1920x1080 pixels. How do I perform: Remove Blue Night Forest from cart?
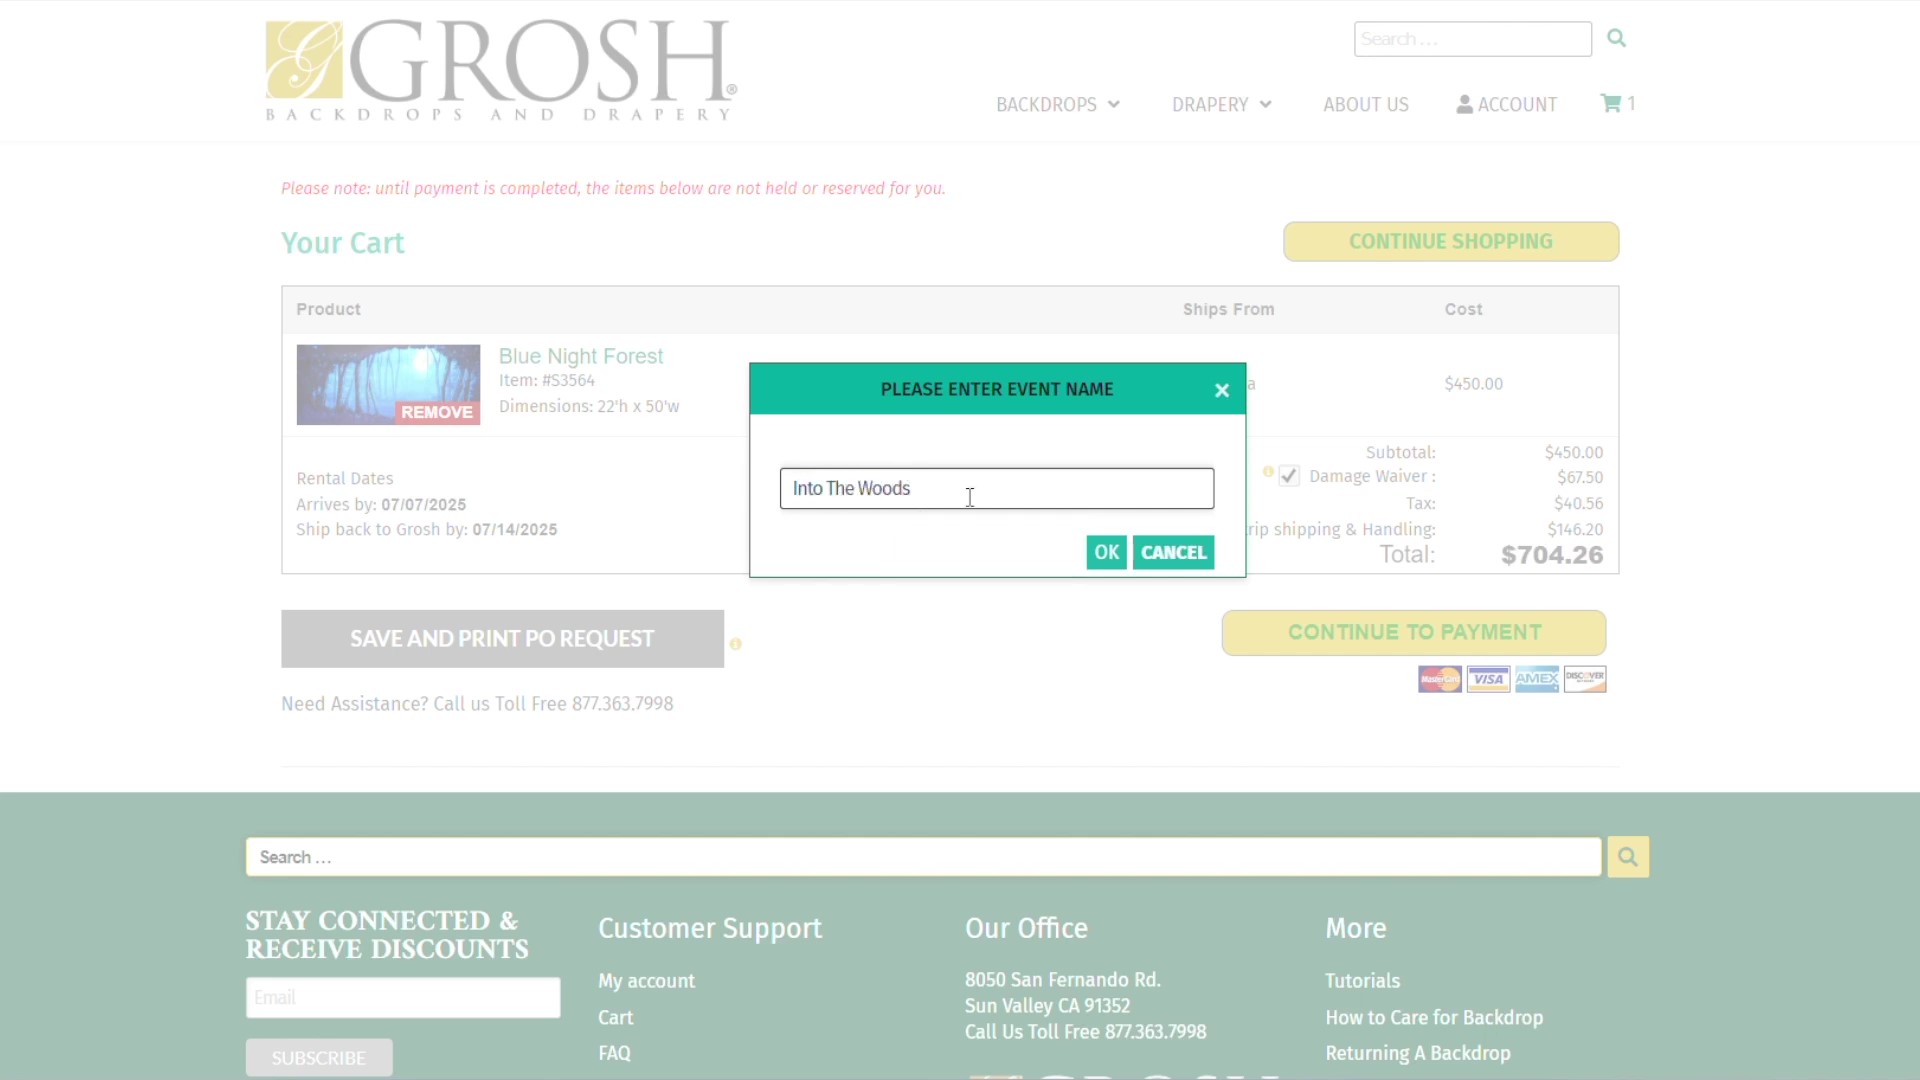click(x=437, y=413)
